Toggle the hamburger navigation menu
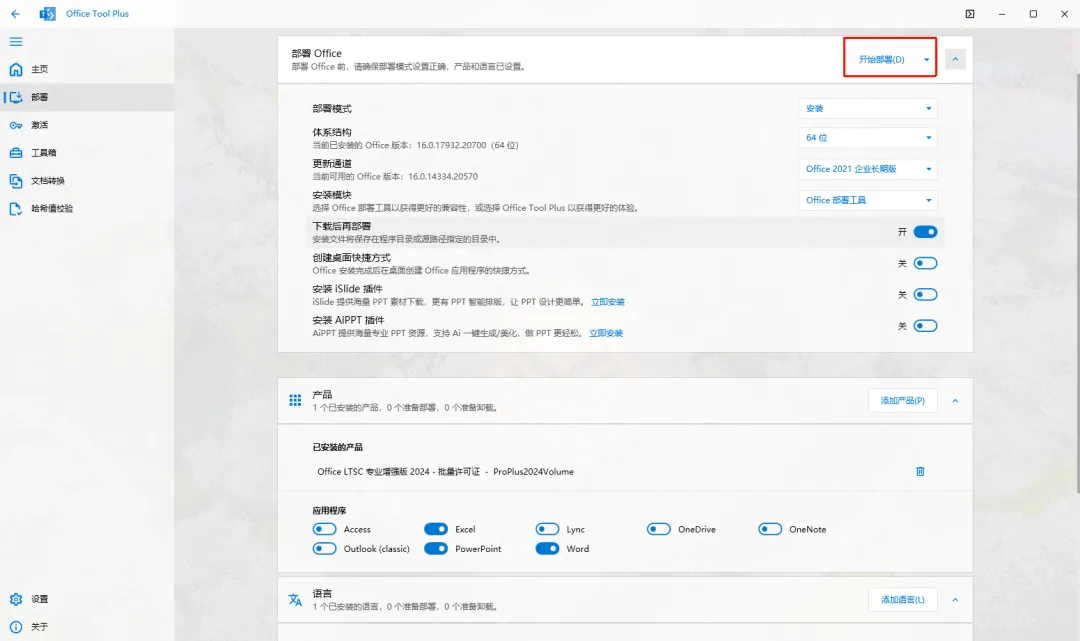The height and width of the screenshot is (641, 1080). coord(16,42)
